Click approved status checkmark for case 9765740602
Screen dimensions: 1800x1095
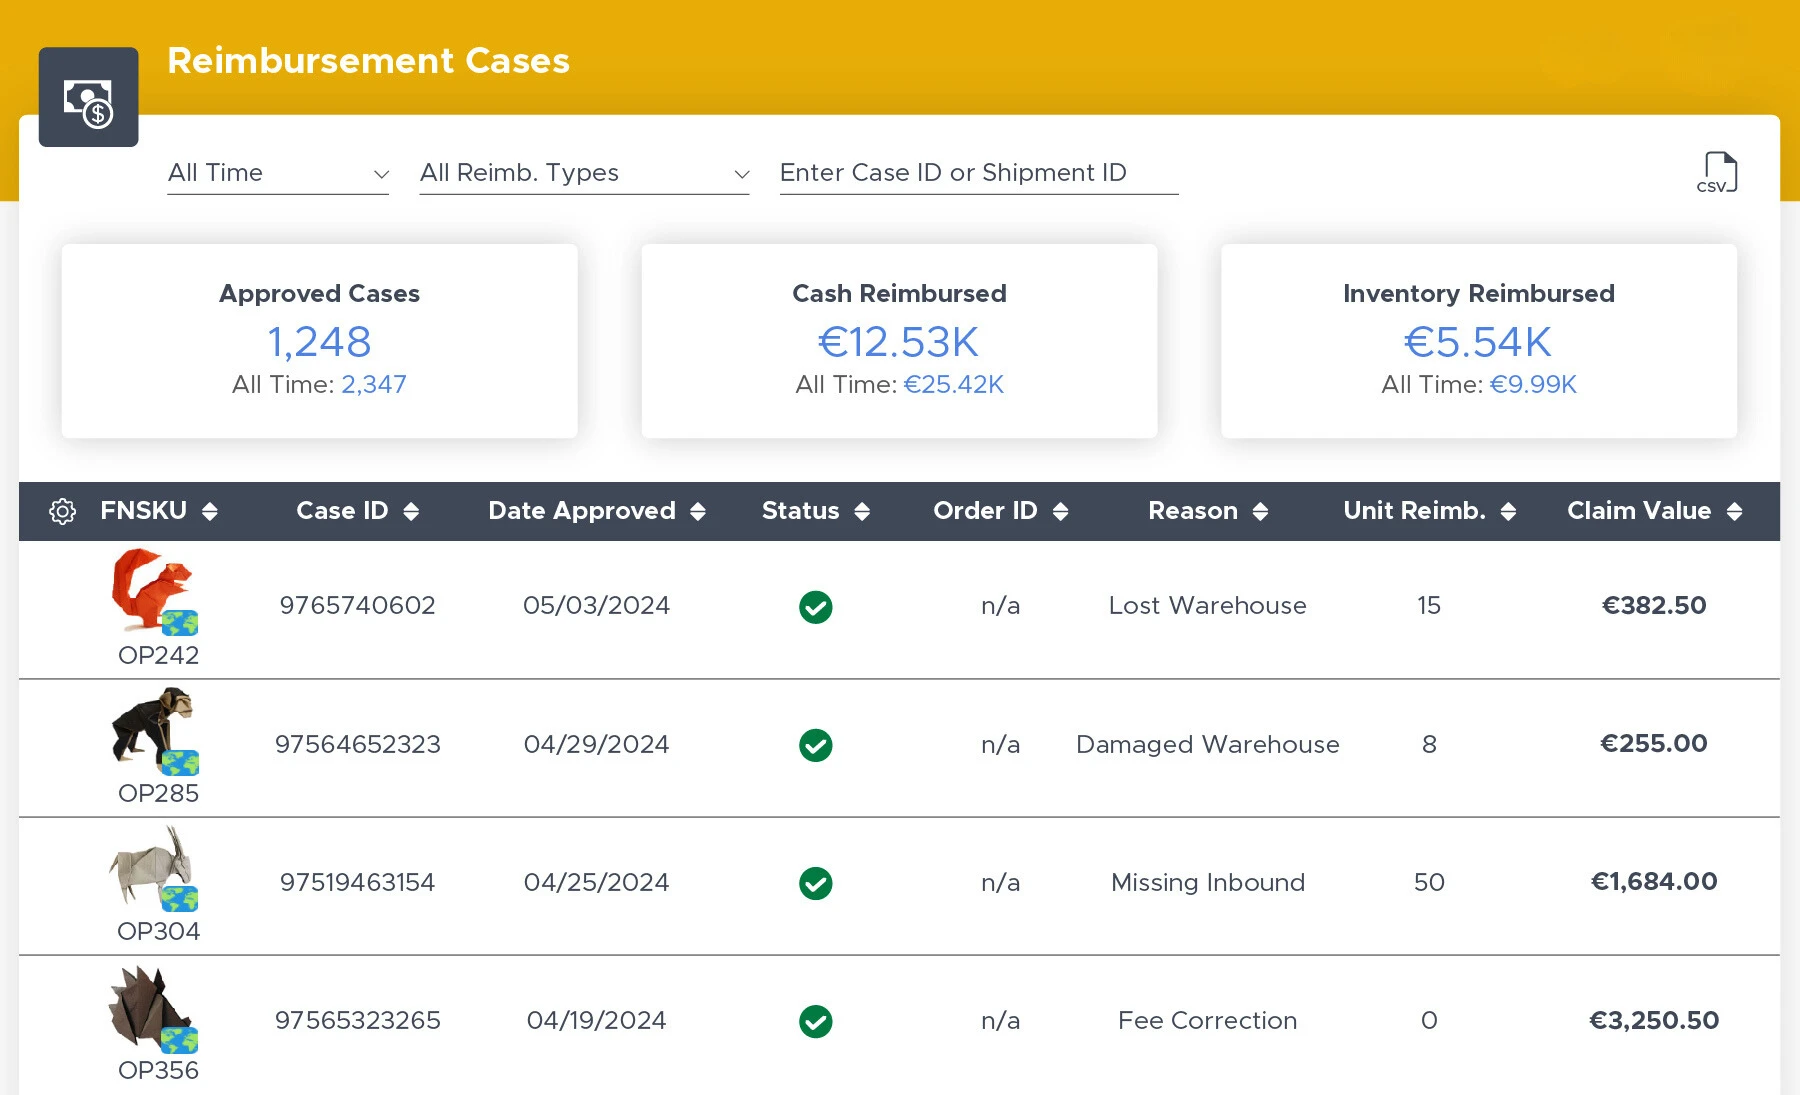pos(816,607)
